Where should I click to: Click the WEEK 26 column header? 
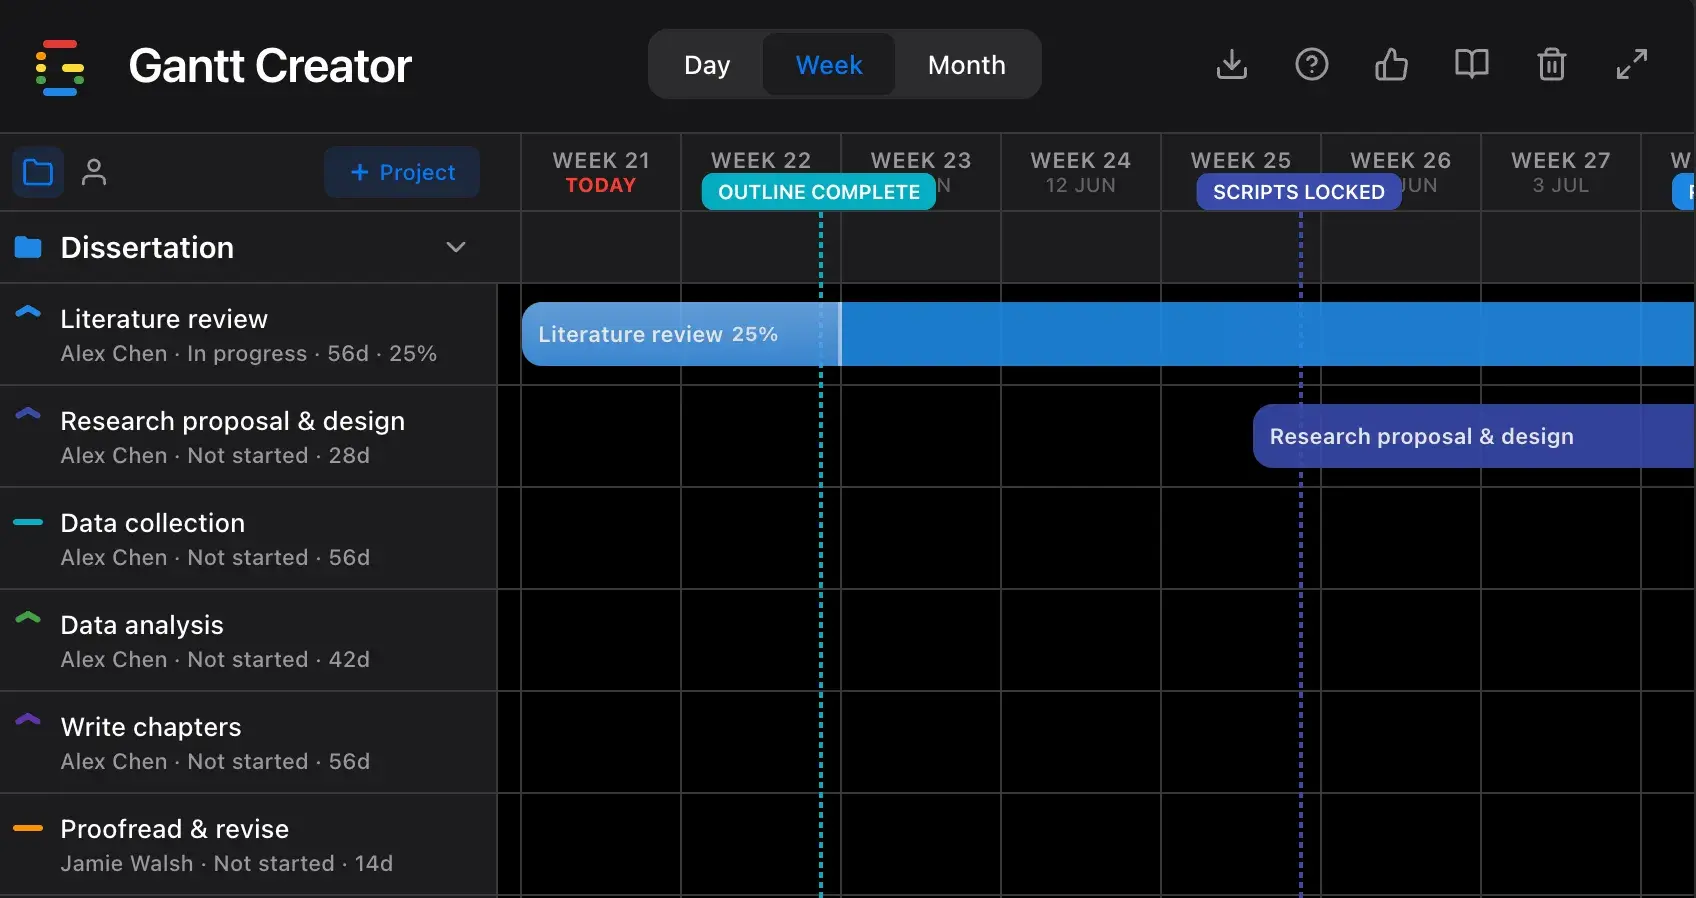(1401, 160)
